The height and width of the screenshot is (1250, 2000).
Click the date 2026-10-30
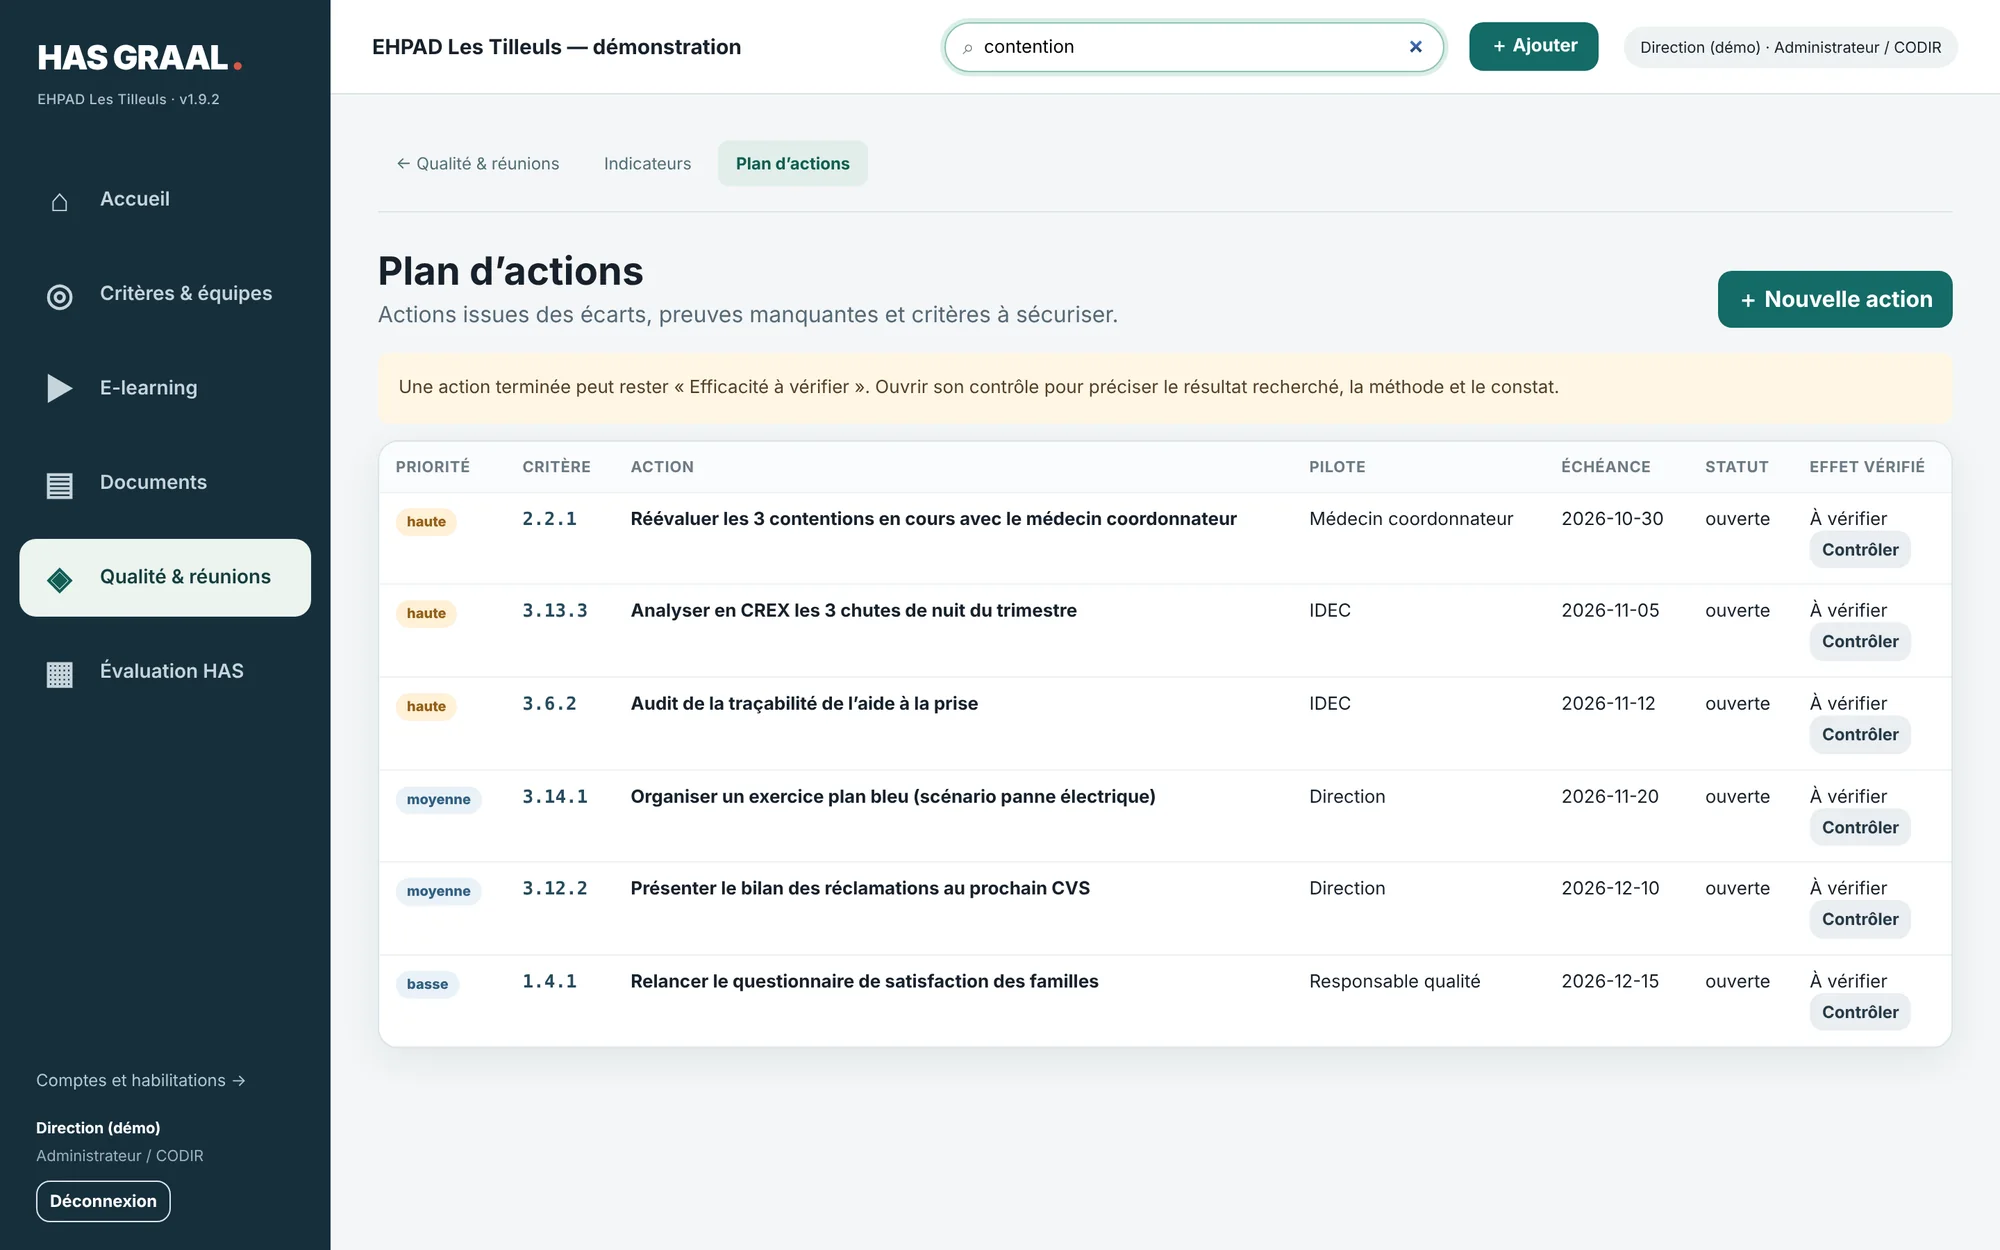(x=1612, y=519)
